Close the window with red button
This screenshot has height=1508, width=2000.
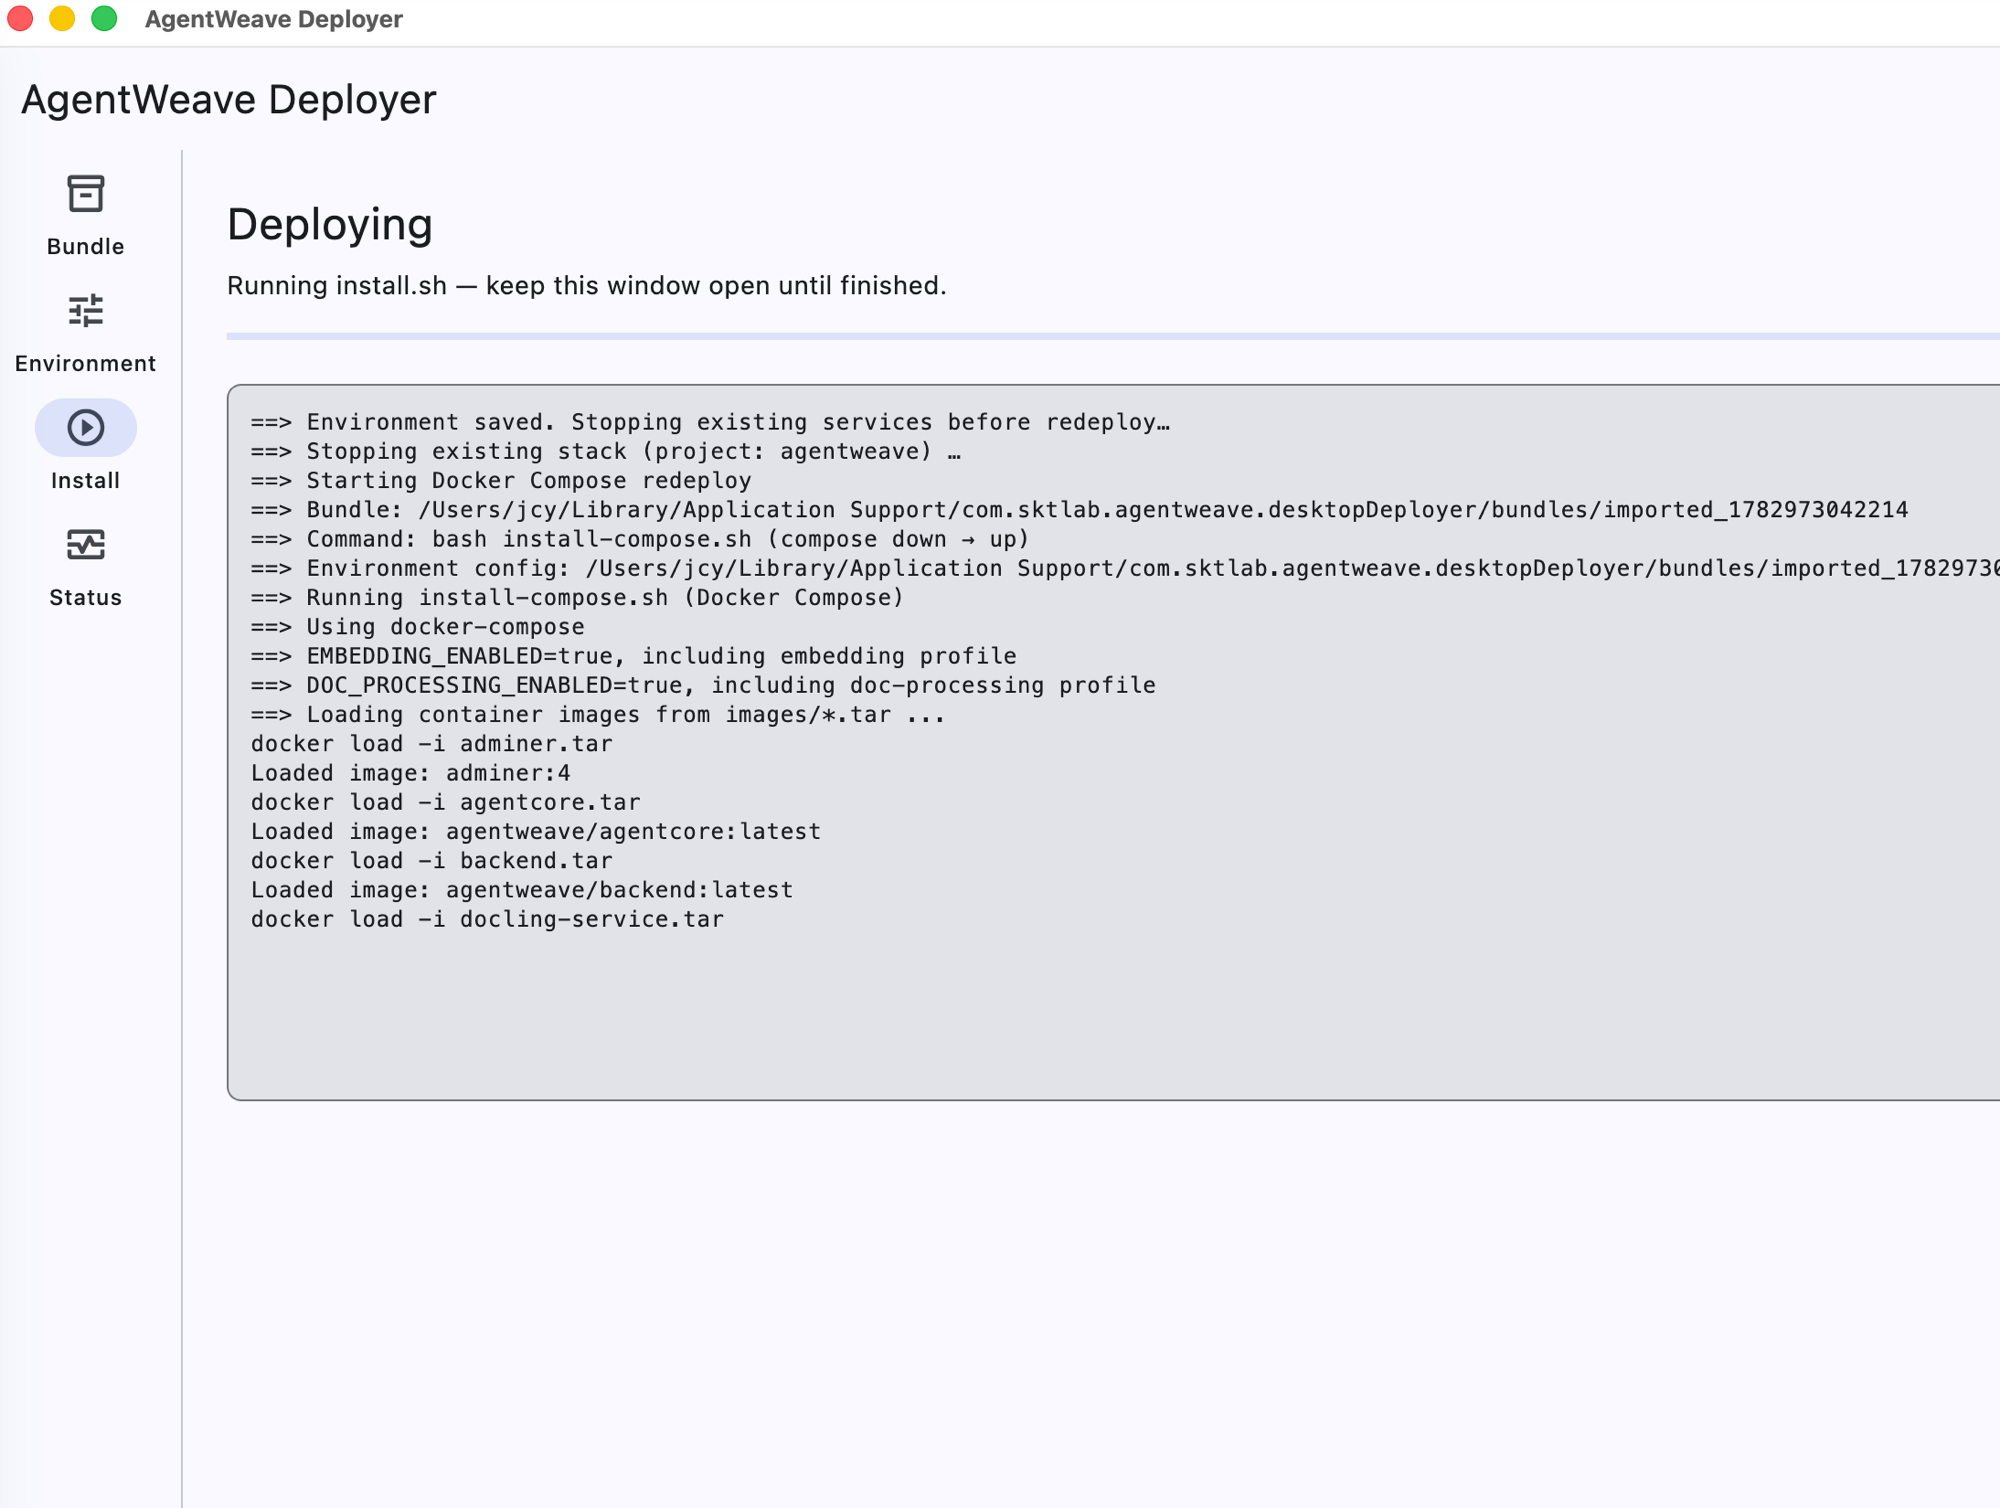(20, 18)
